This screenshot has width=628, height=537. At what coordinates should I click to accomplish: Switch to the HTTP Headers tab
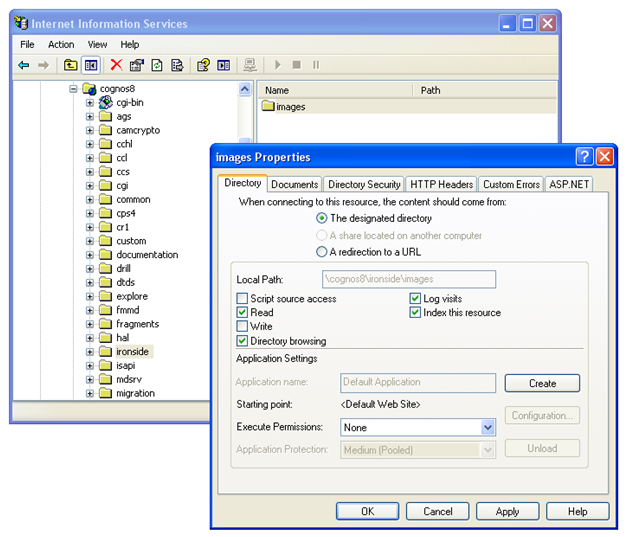pos(441,184)
